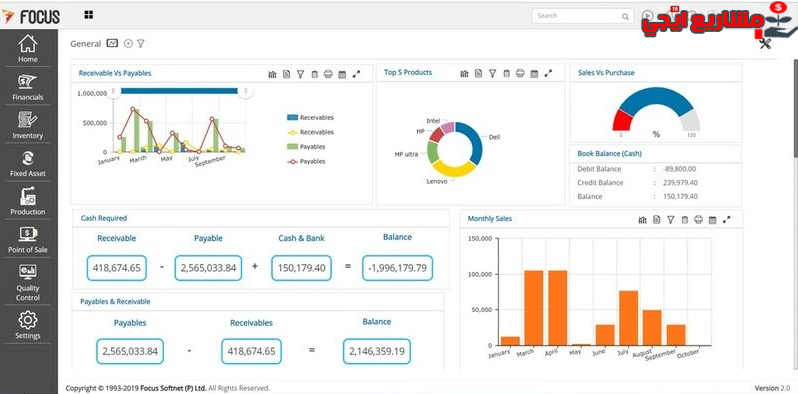798x394 pixels.
Task: Click the Credit Balance value 239,979.40
Action: 680,183
